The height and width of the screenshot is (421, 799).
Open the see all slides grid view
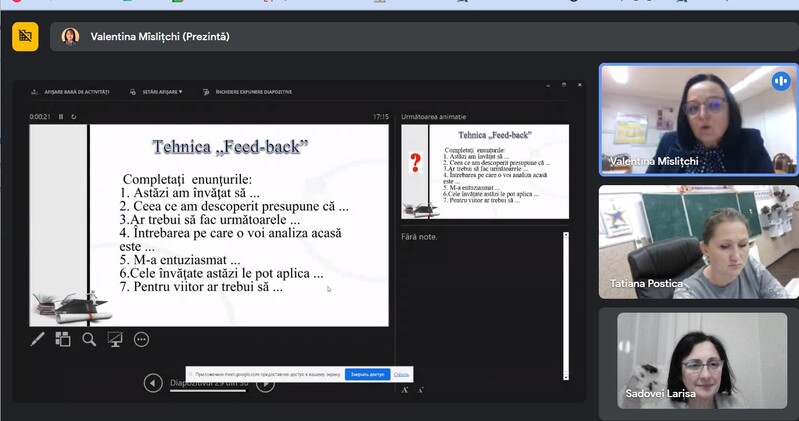[x=63, y=339]
